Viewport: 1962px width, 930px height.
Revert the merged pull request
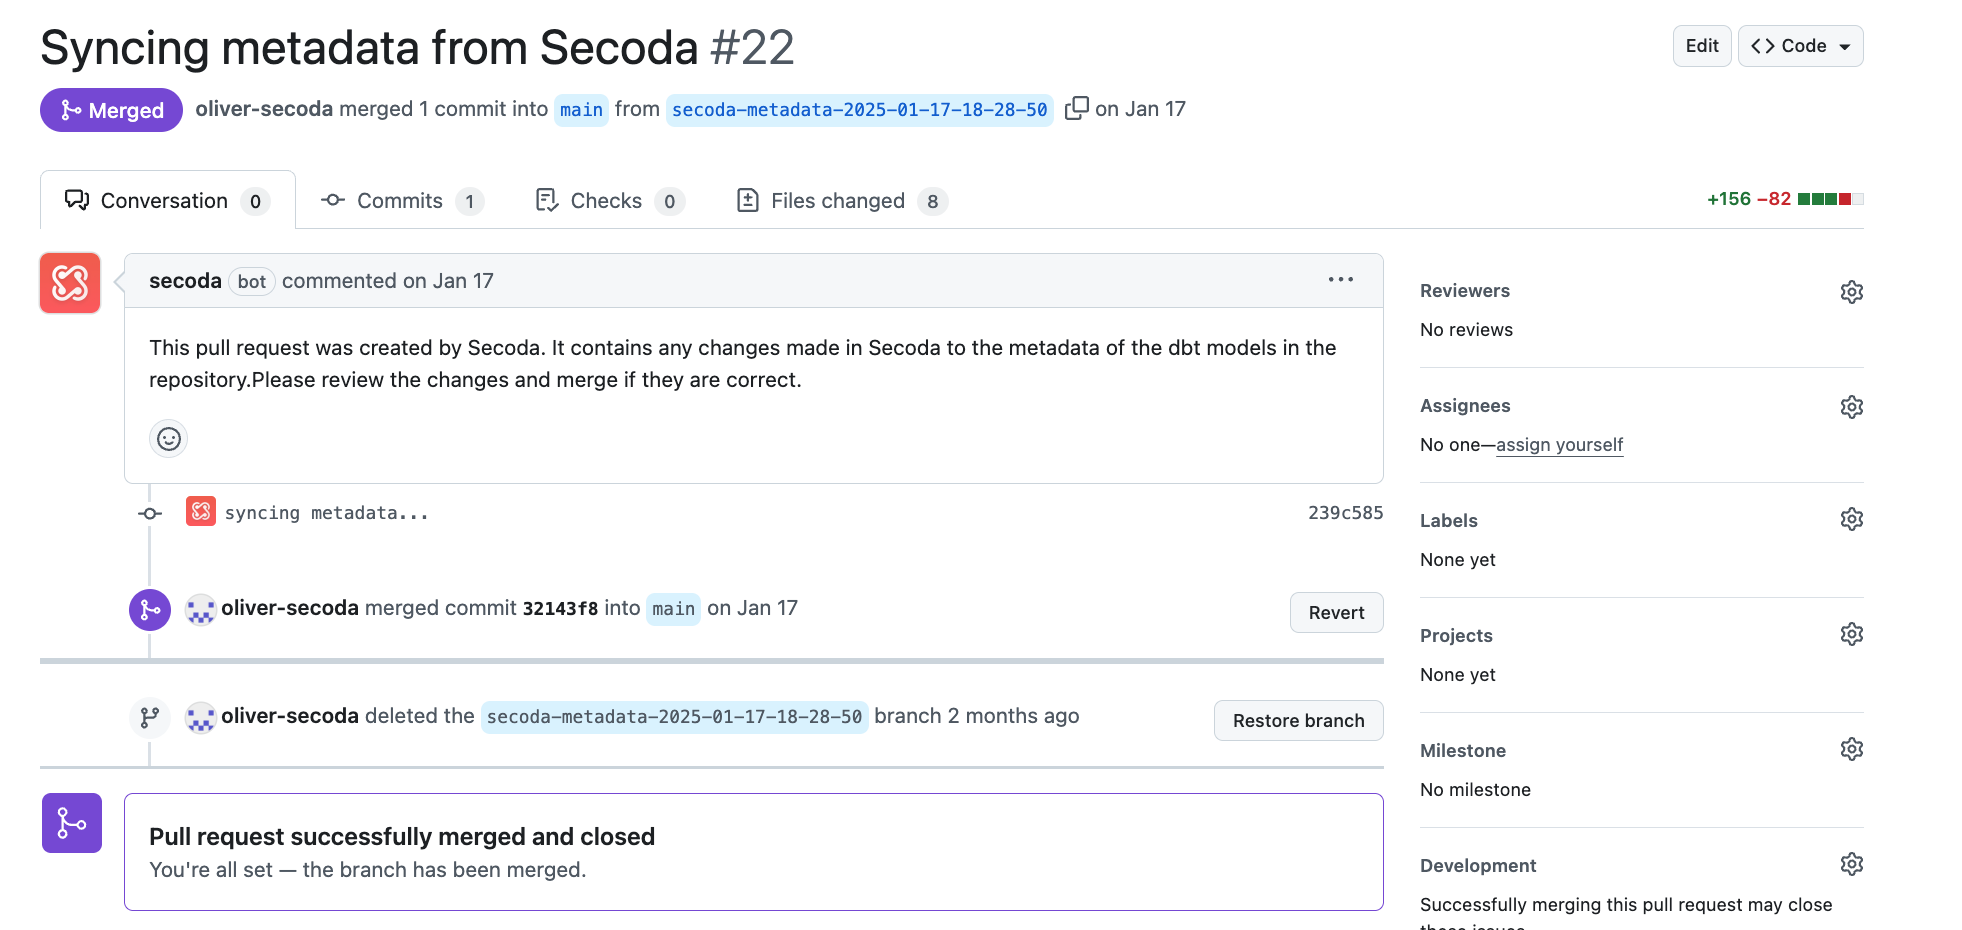[x=1336, y=613]
